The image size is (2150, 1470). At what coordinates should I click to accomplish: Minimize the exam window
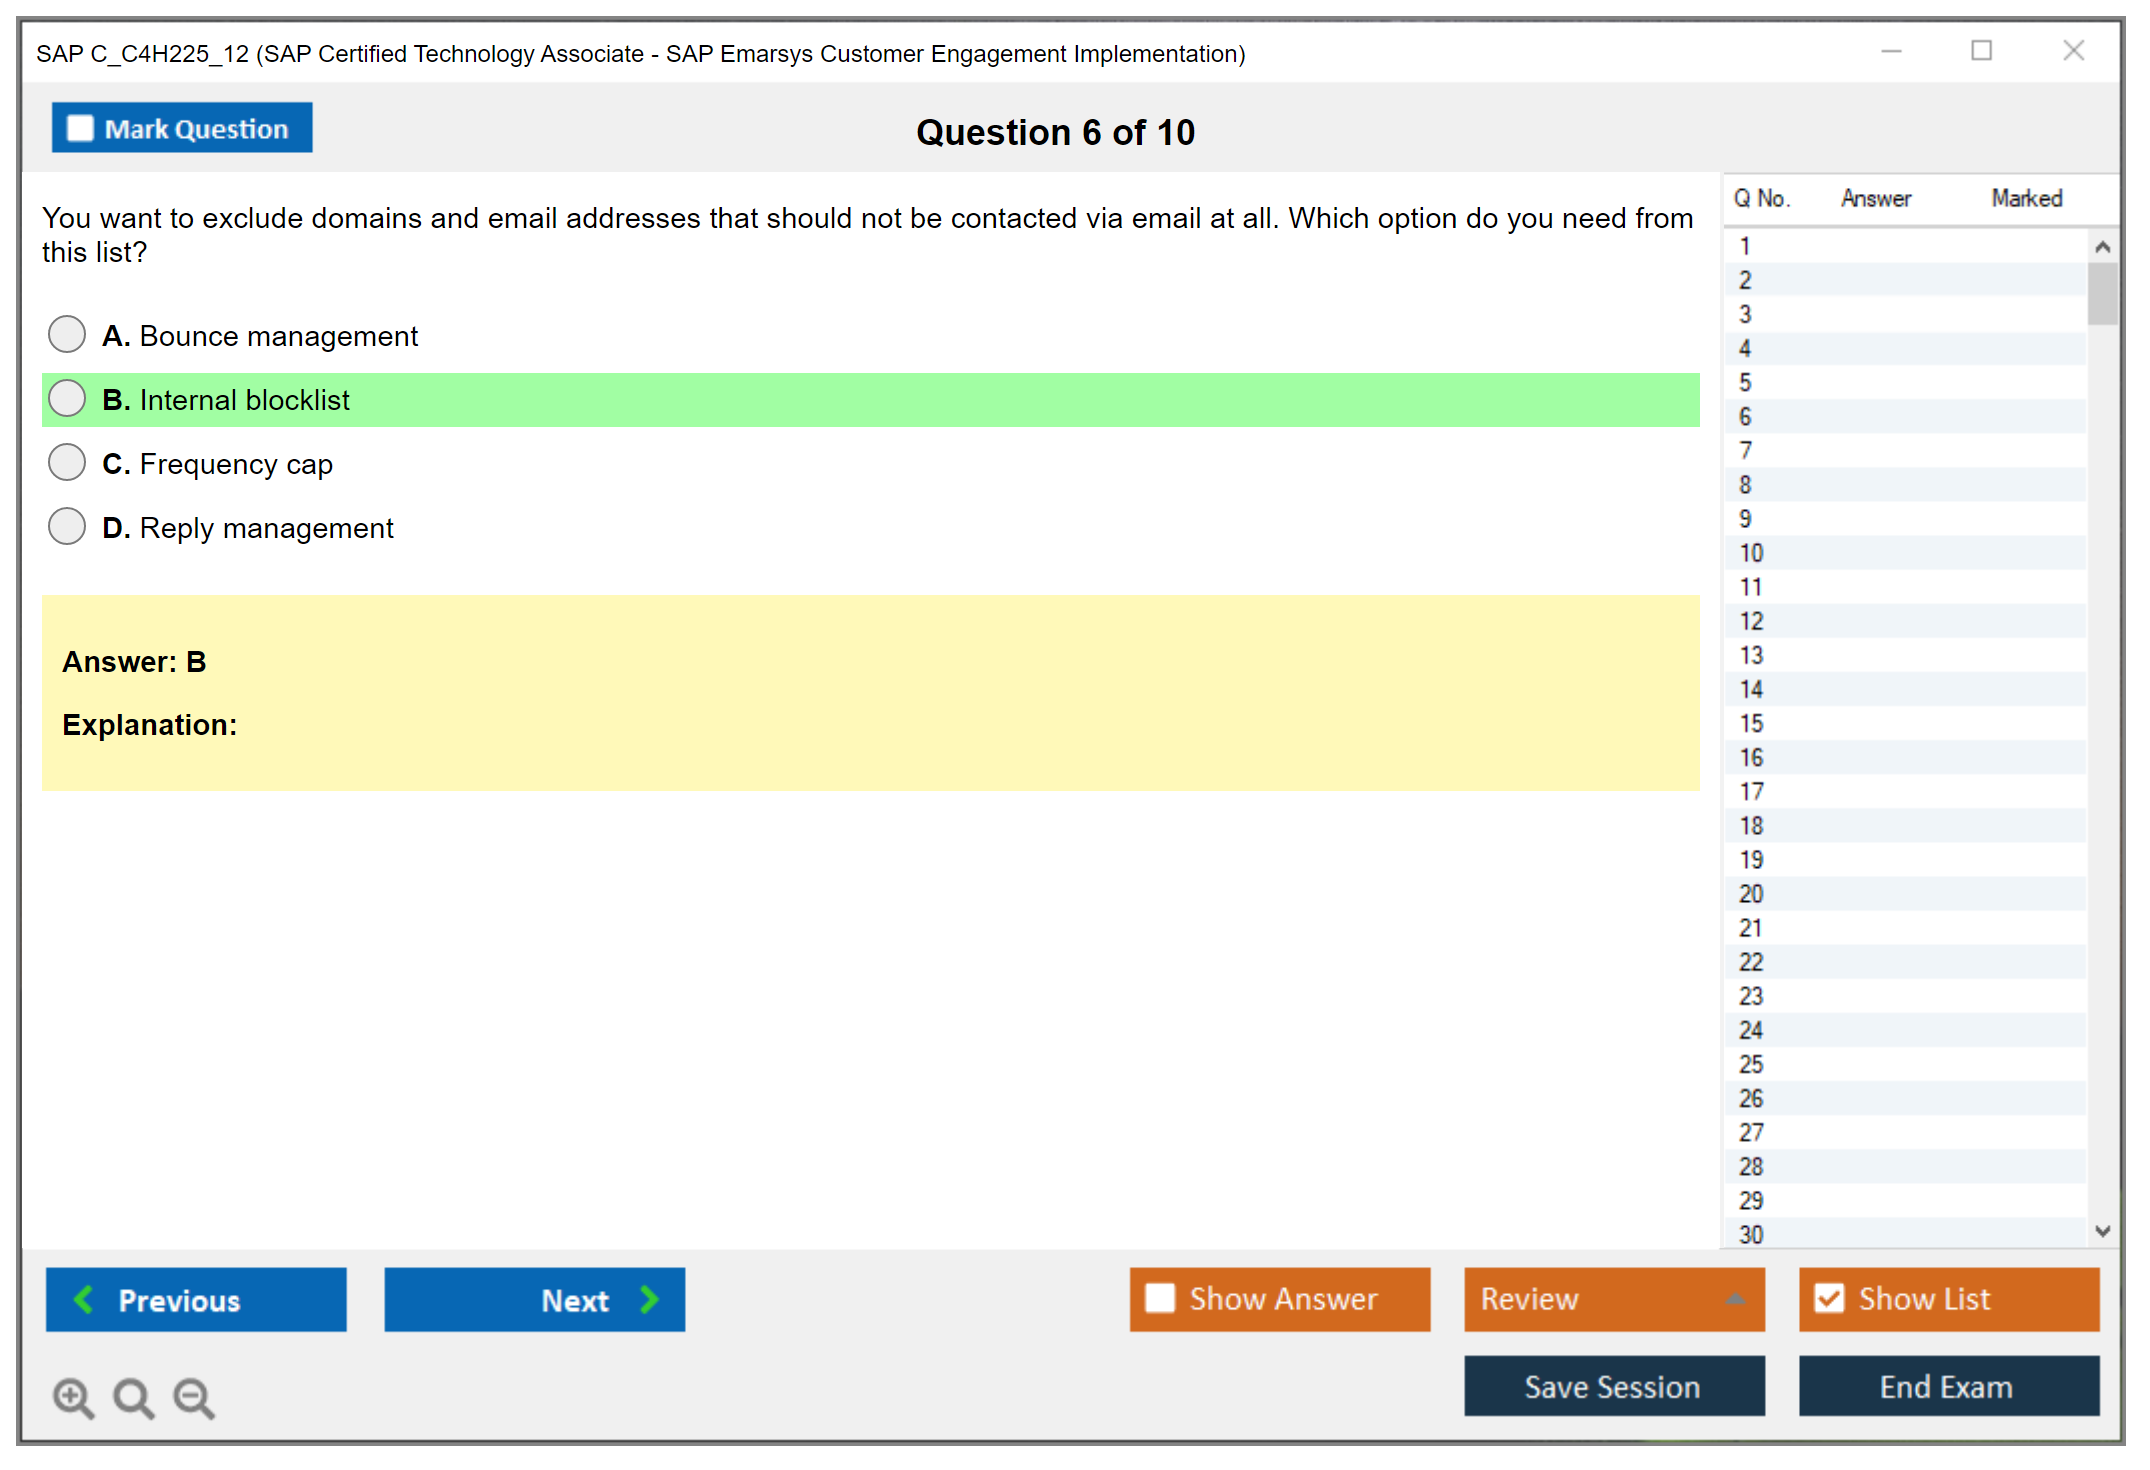click(1891, 51)
